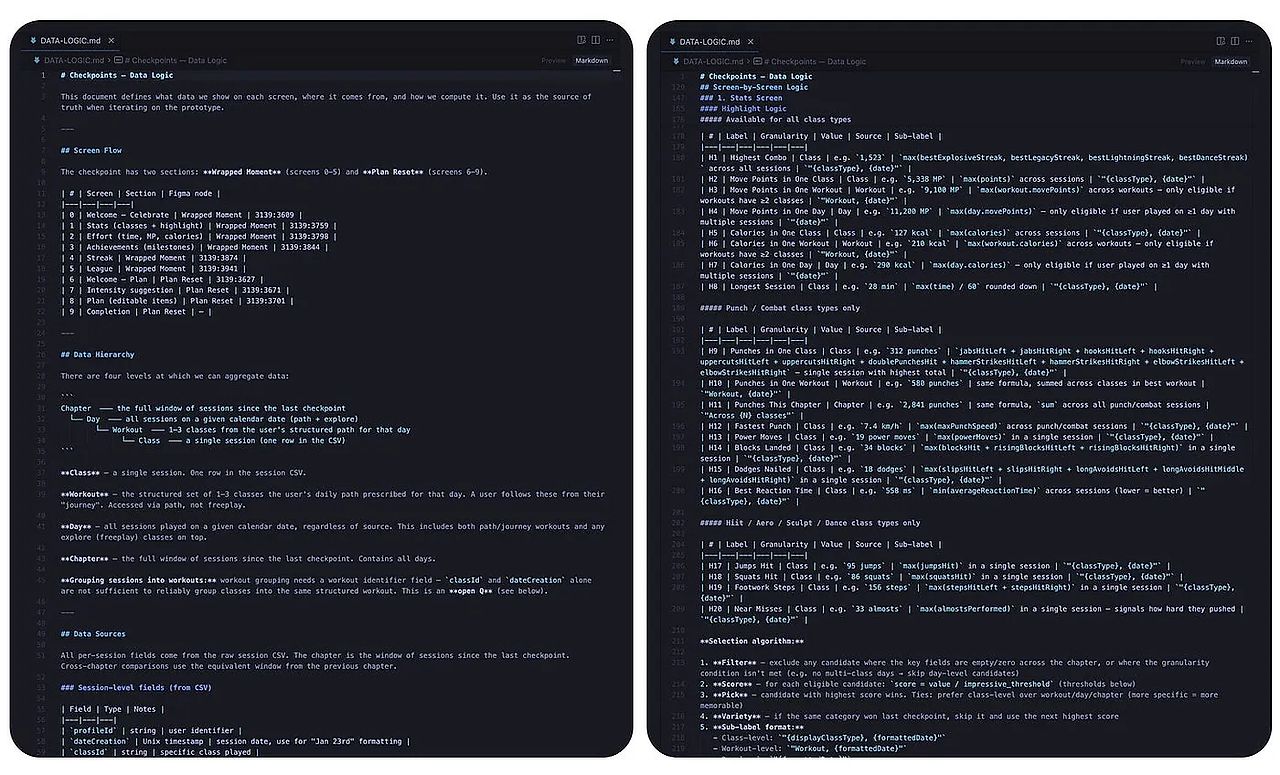This screenshot has height=775, width=1280.
Task: Click DATA-LOGIC.md breadcrumb in right editor
Action: pyautogui.click(x=711, y=61)
